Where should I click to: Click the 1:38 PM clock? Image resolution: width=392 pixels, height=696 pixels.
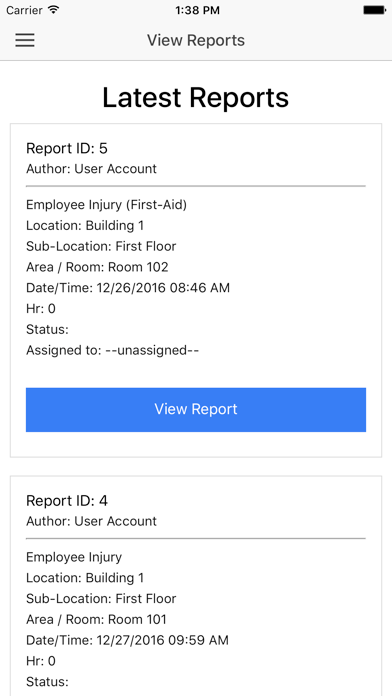tap(197, 10)
